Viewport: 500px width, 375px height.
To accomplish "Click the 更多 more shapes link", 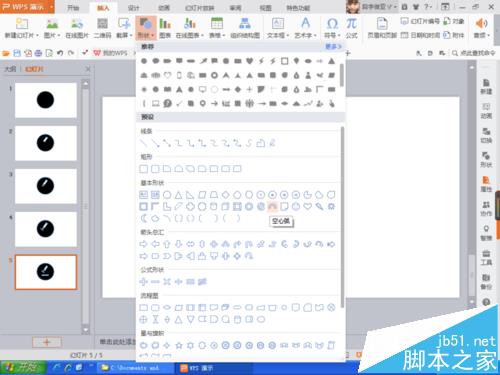I will pos(333,47).
